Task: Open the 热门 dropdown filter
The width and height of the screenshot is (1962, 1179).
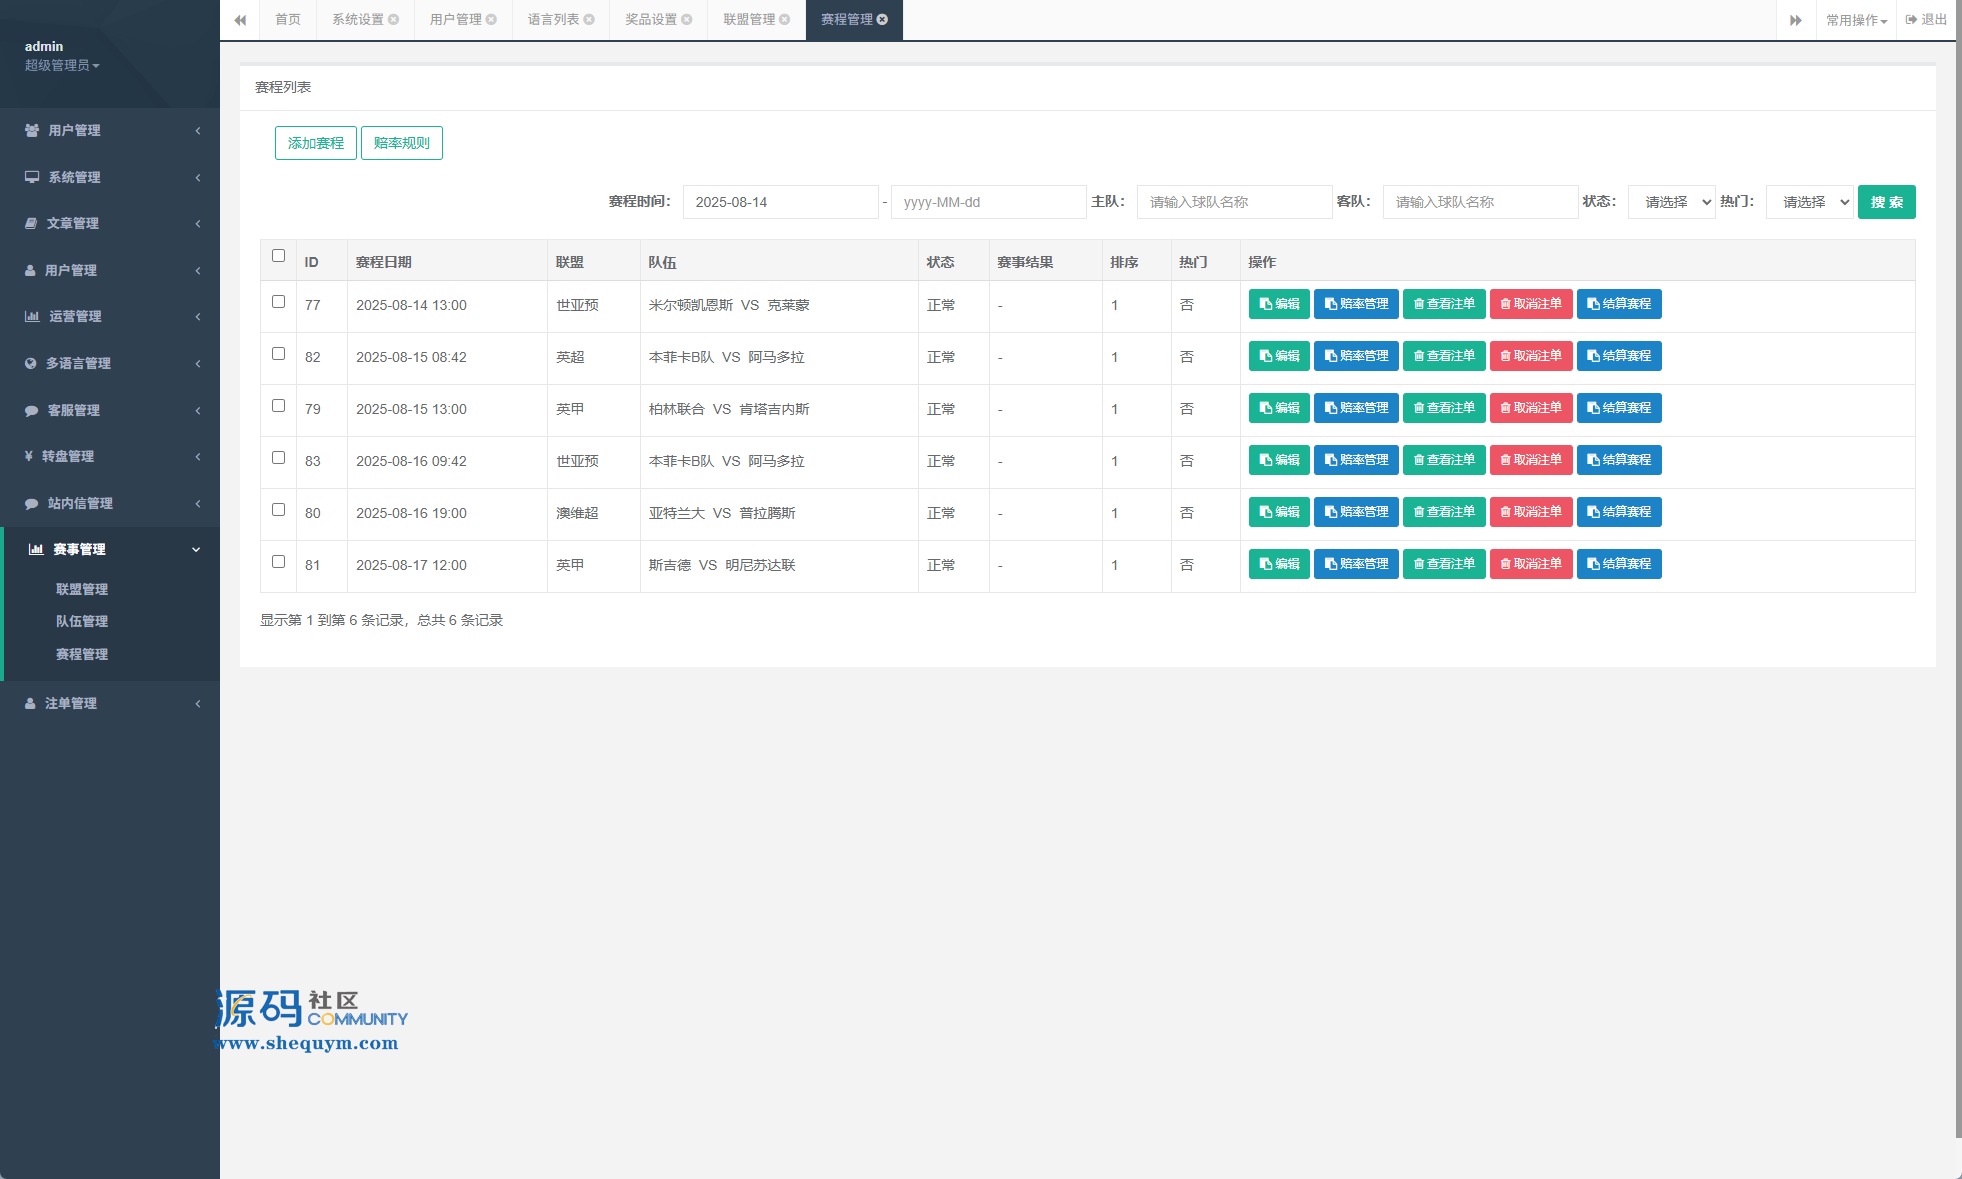Action: coord(1810,202)
